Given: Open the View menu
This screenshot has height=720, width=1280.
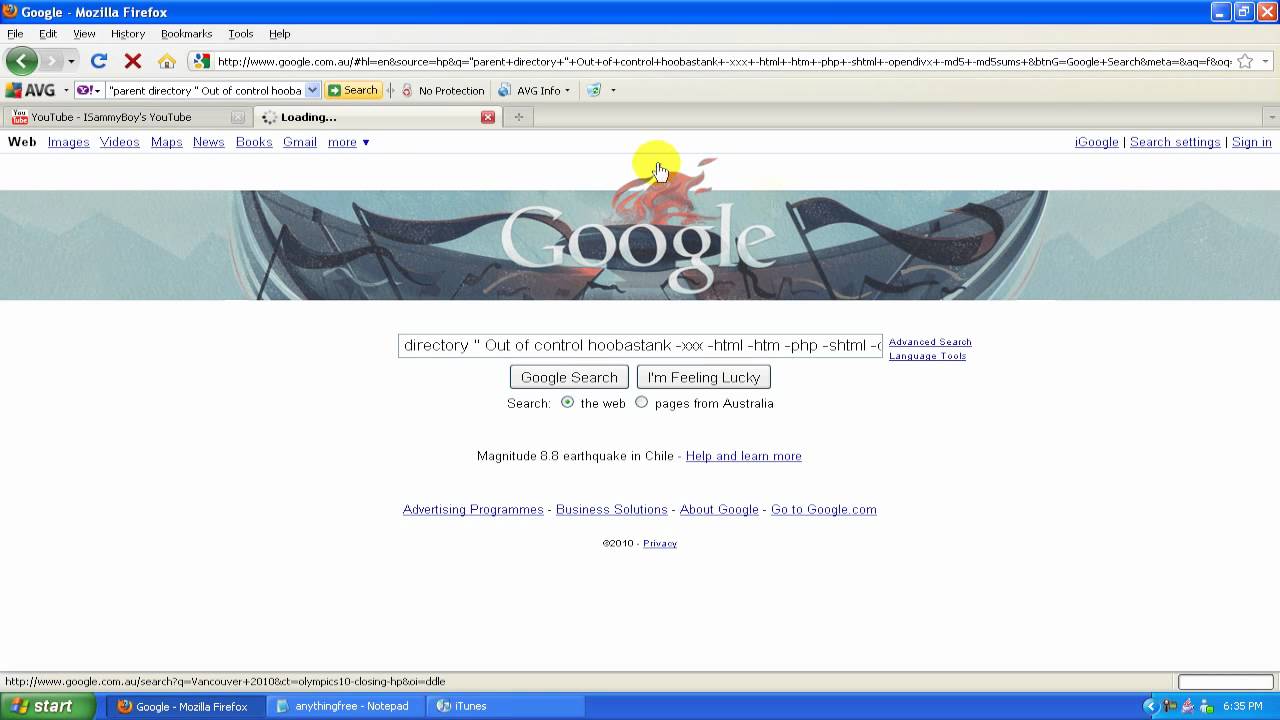Looking at the screenshot, I should (84, 33).
